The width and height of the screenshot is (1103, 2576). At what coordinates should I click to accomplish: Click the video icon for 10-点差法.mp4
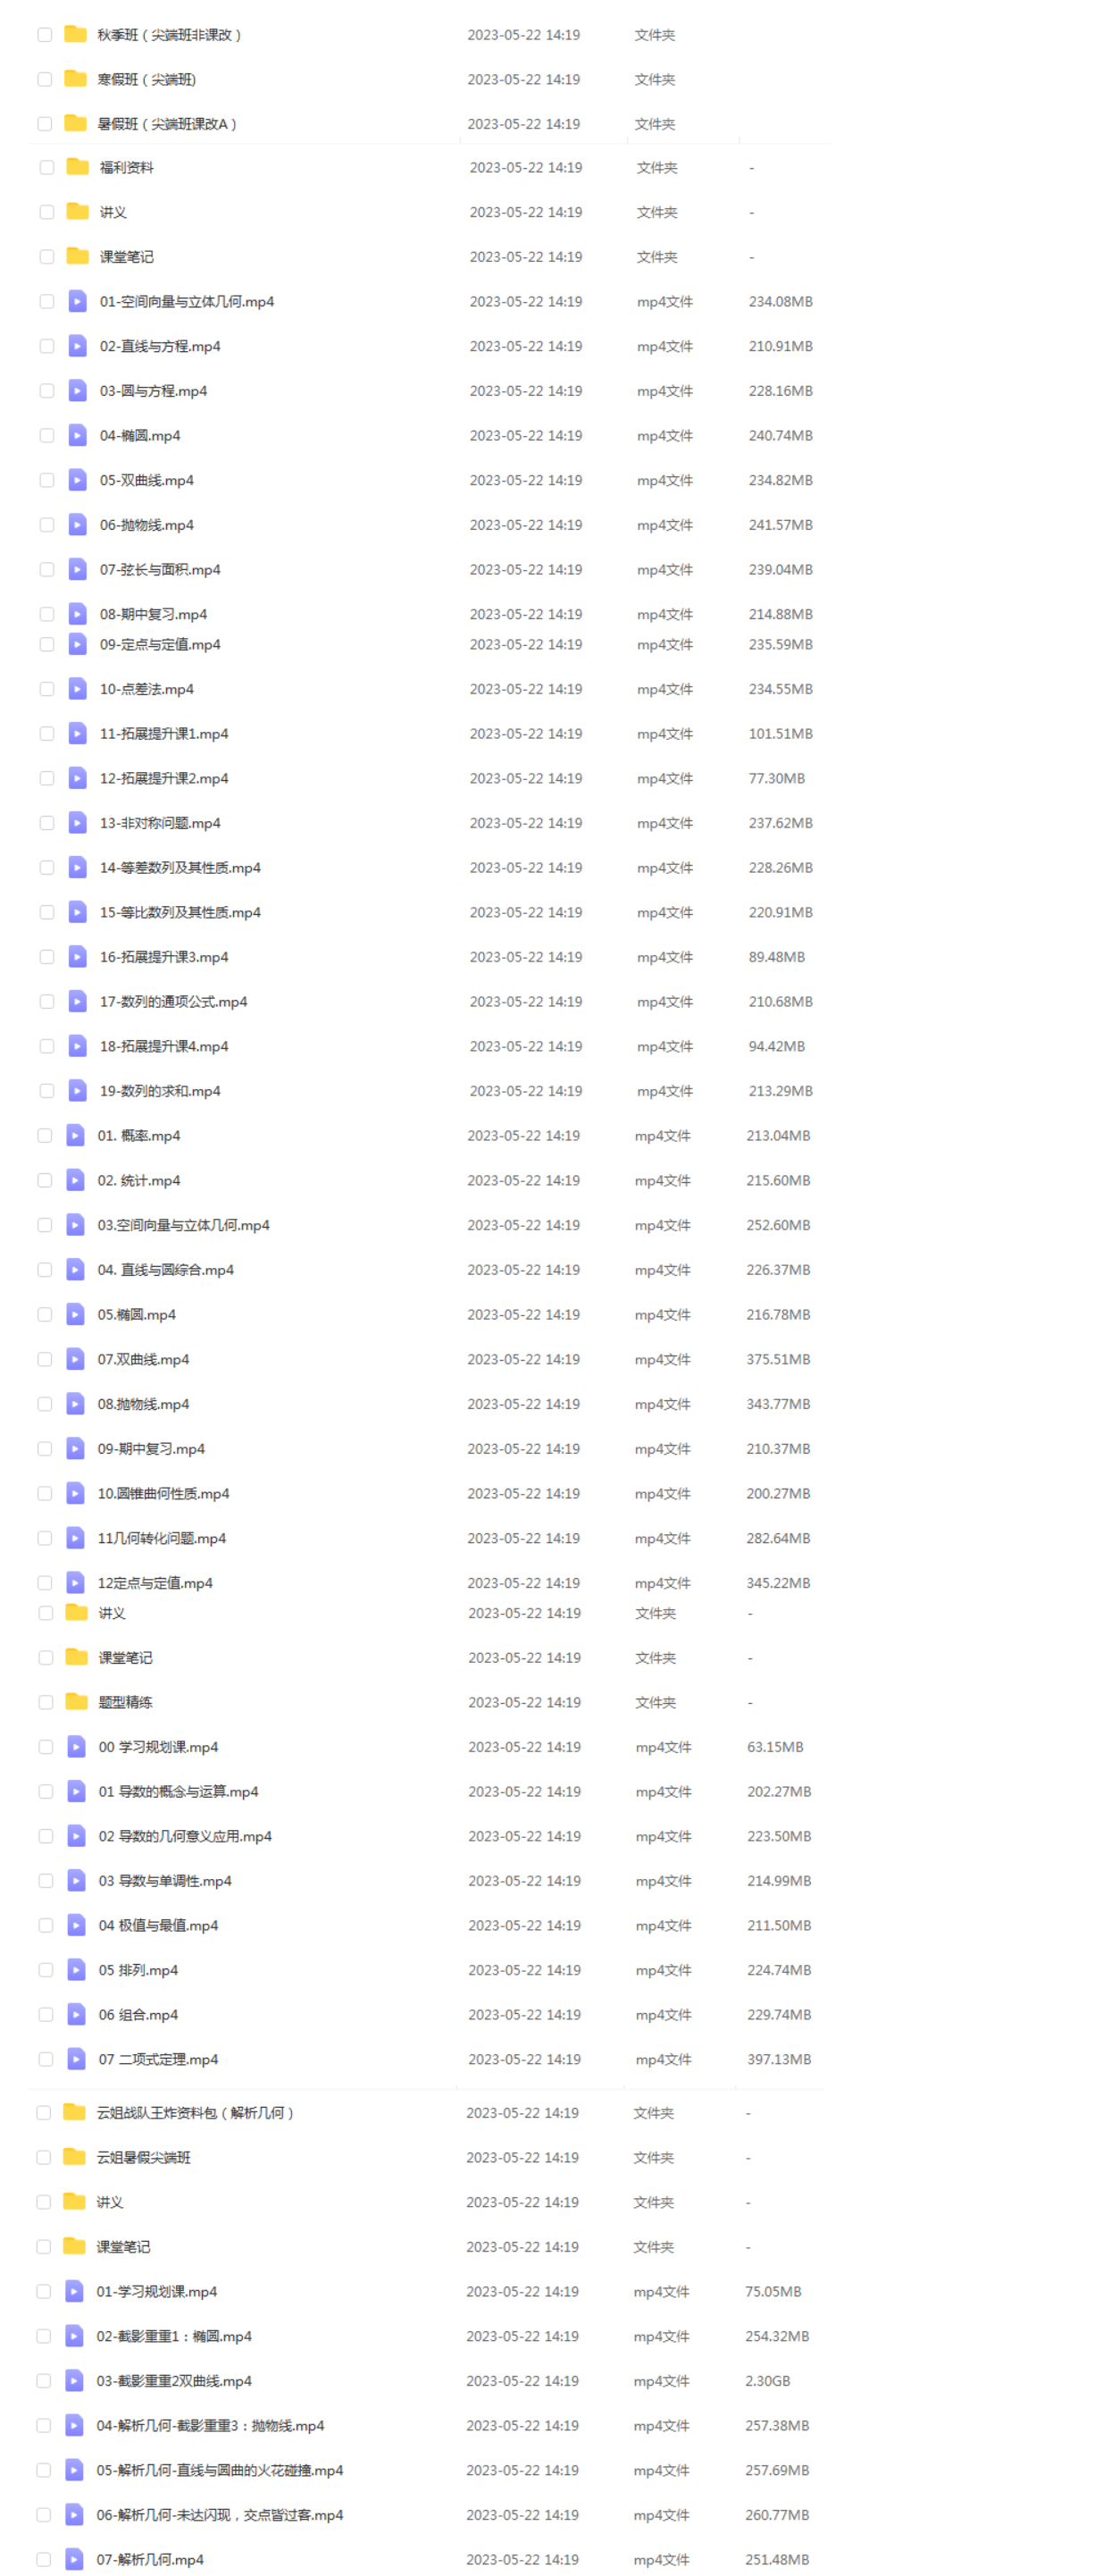coord(78,689)
